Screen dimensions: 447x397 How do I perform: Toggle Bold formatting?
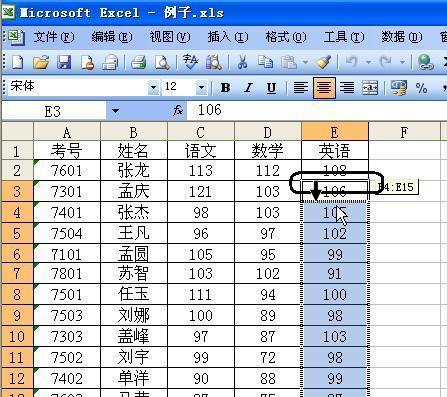click(x=225, y=88)
